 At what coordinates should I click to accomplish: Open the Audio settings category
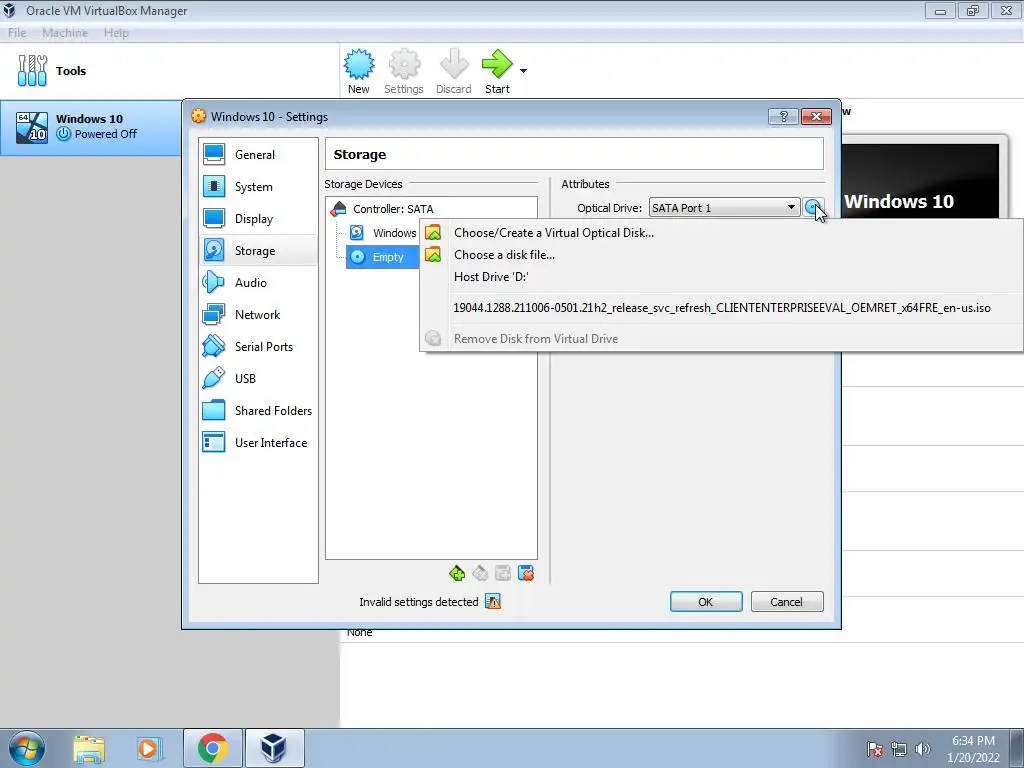[x=258, y=283]
